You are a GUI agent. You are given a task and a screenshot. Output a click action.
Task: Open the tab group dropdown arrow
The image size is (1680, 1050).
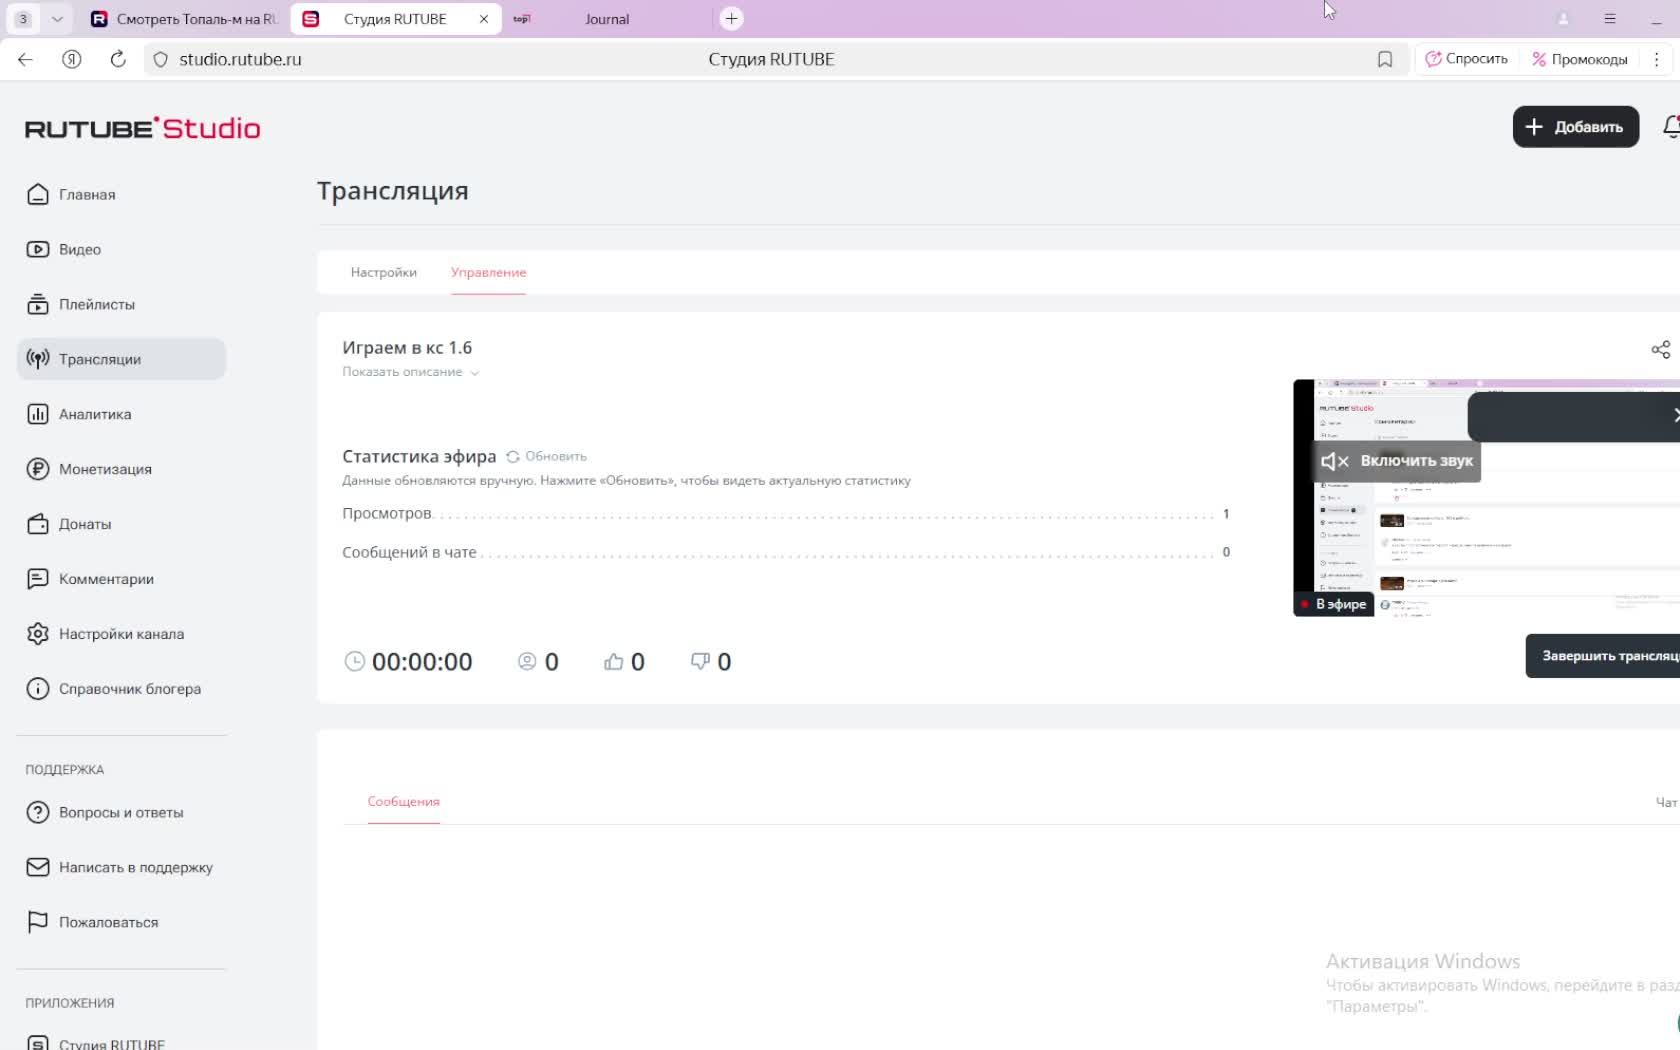[57, 18]
